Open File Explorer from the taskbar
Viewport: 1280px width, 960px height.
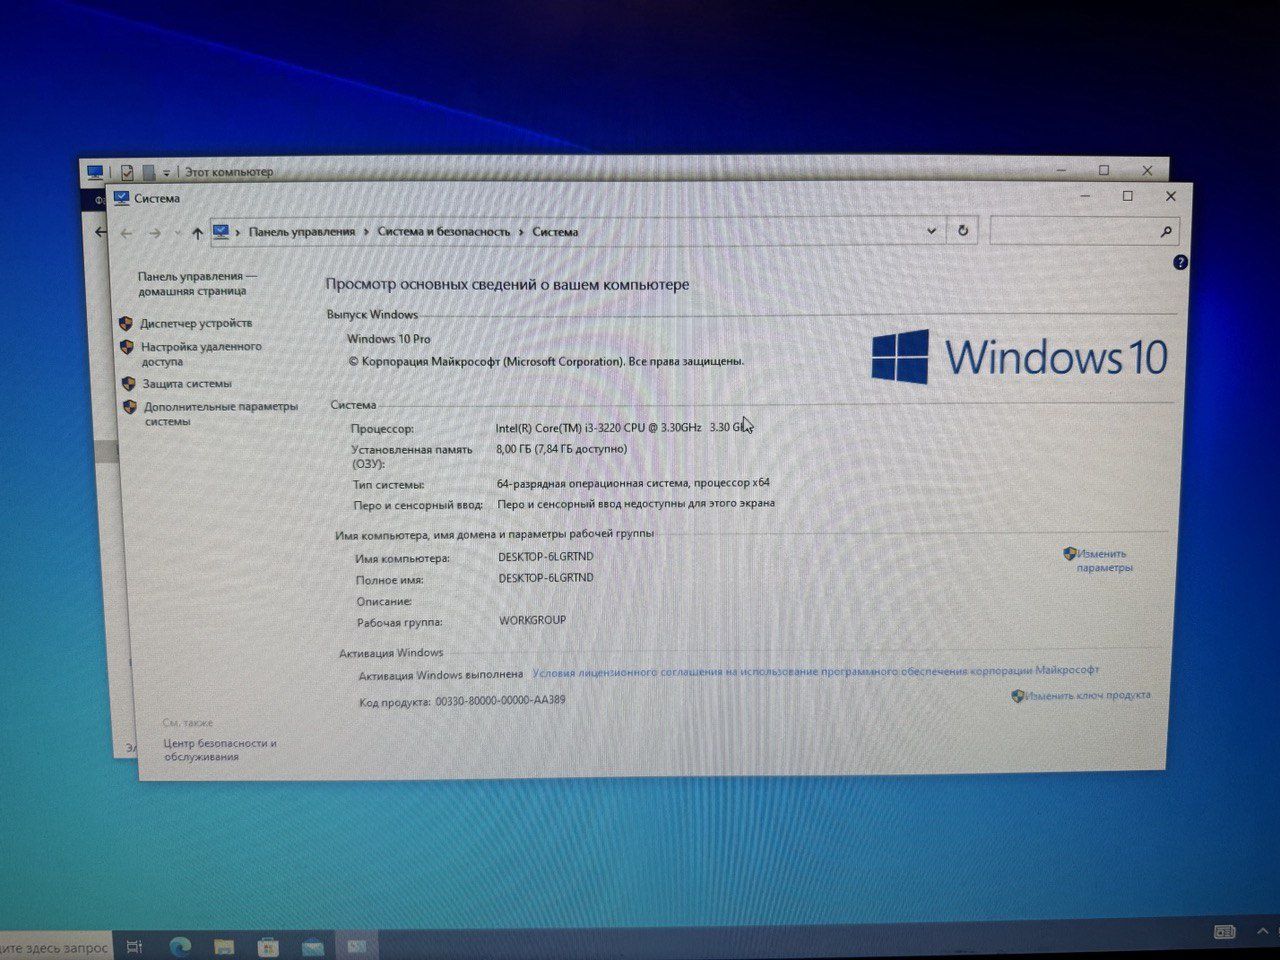pos(224,946)
